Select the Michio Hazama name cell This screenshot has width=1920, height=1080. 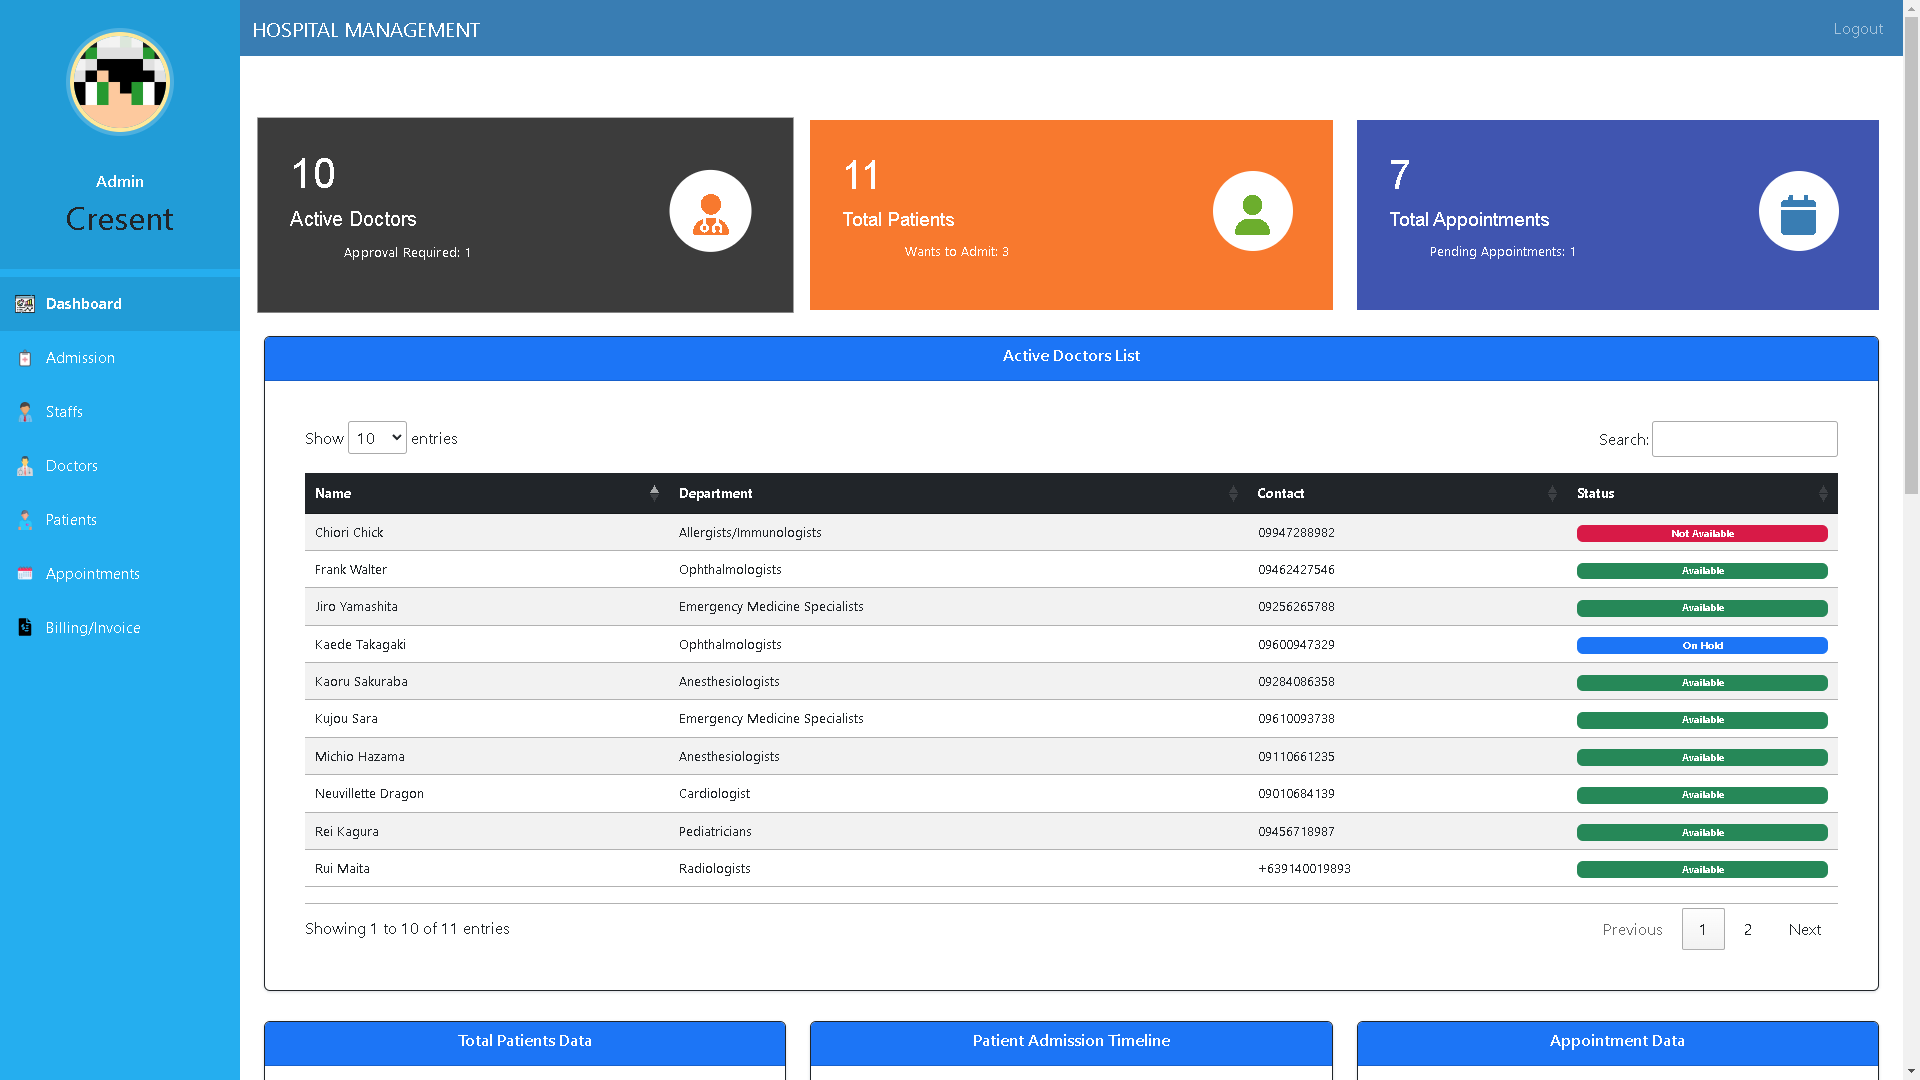(x=486, y=756)
